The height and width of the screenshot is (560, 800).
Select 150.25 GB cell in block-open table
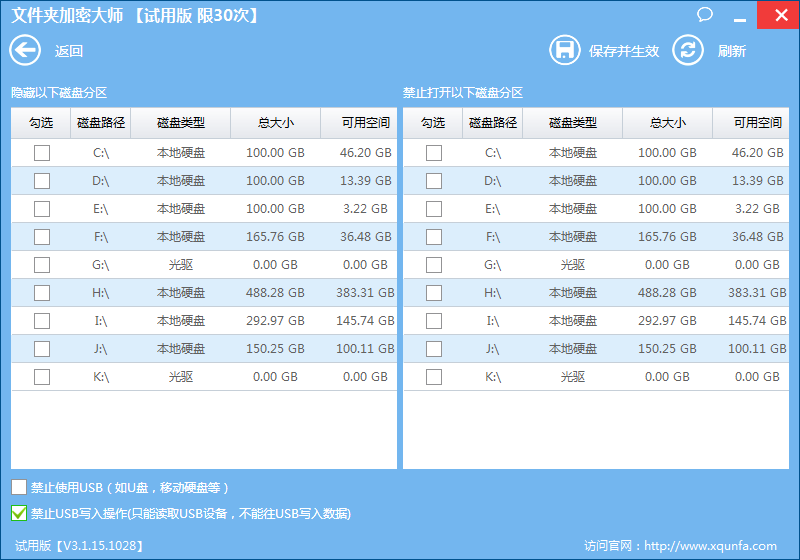pyautogui.click(x=667, y=349)
